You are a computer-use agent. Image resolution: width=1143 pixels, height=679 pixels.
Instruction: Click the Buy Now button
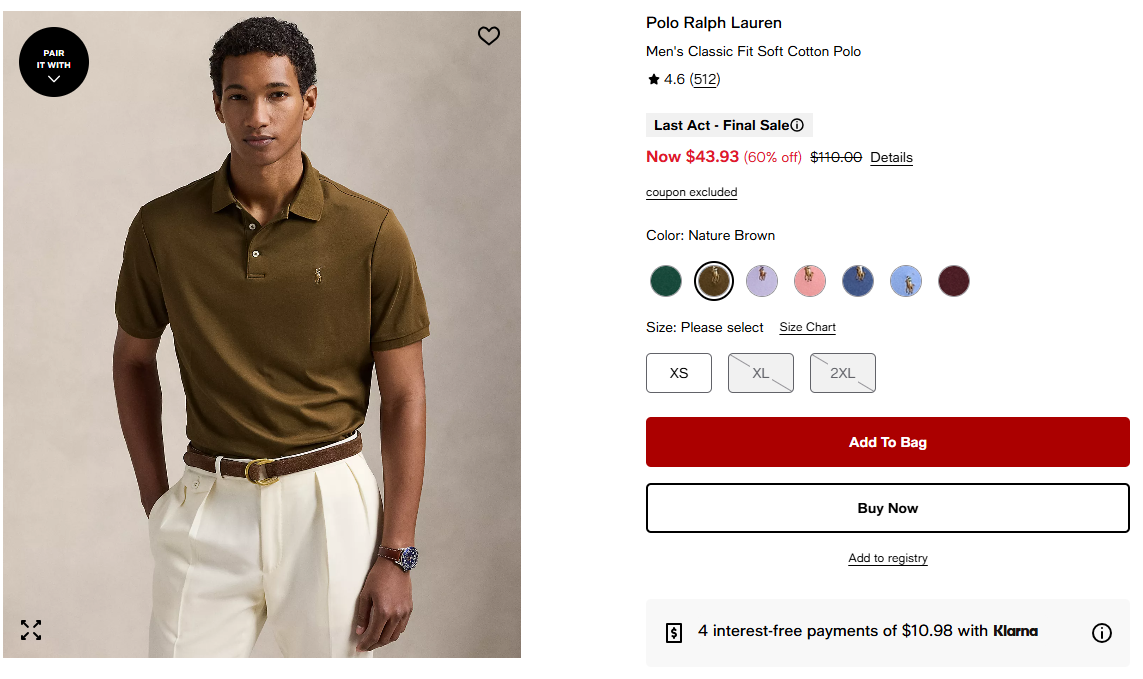point(888,508)
